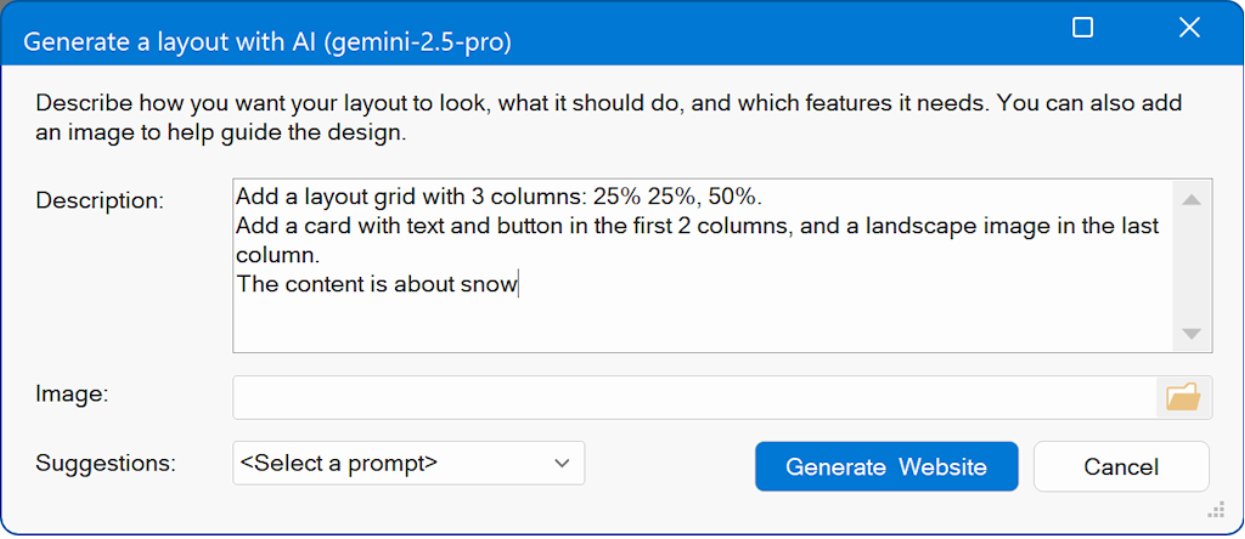Image resolution: width=1245 pixels, height=539 pixels.
Task: Close the Generate a layout with AI dialog
Action: [1189, 28]
